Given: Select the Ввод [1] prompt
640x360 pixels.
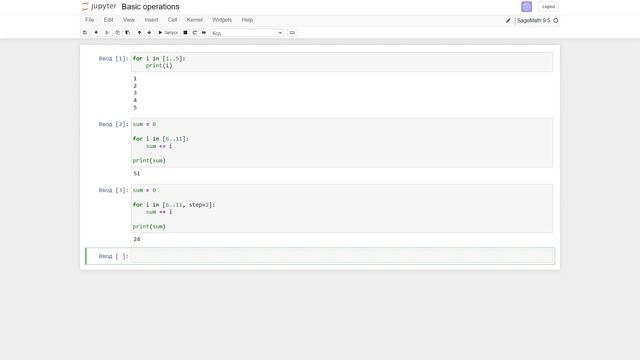Looking at the screenshot, I should (x=113, y=58).
